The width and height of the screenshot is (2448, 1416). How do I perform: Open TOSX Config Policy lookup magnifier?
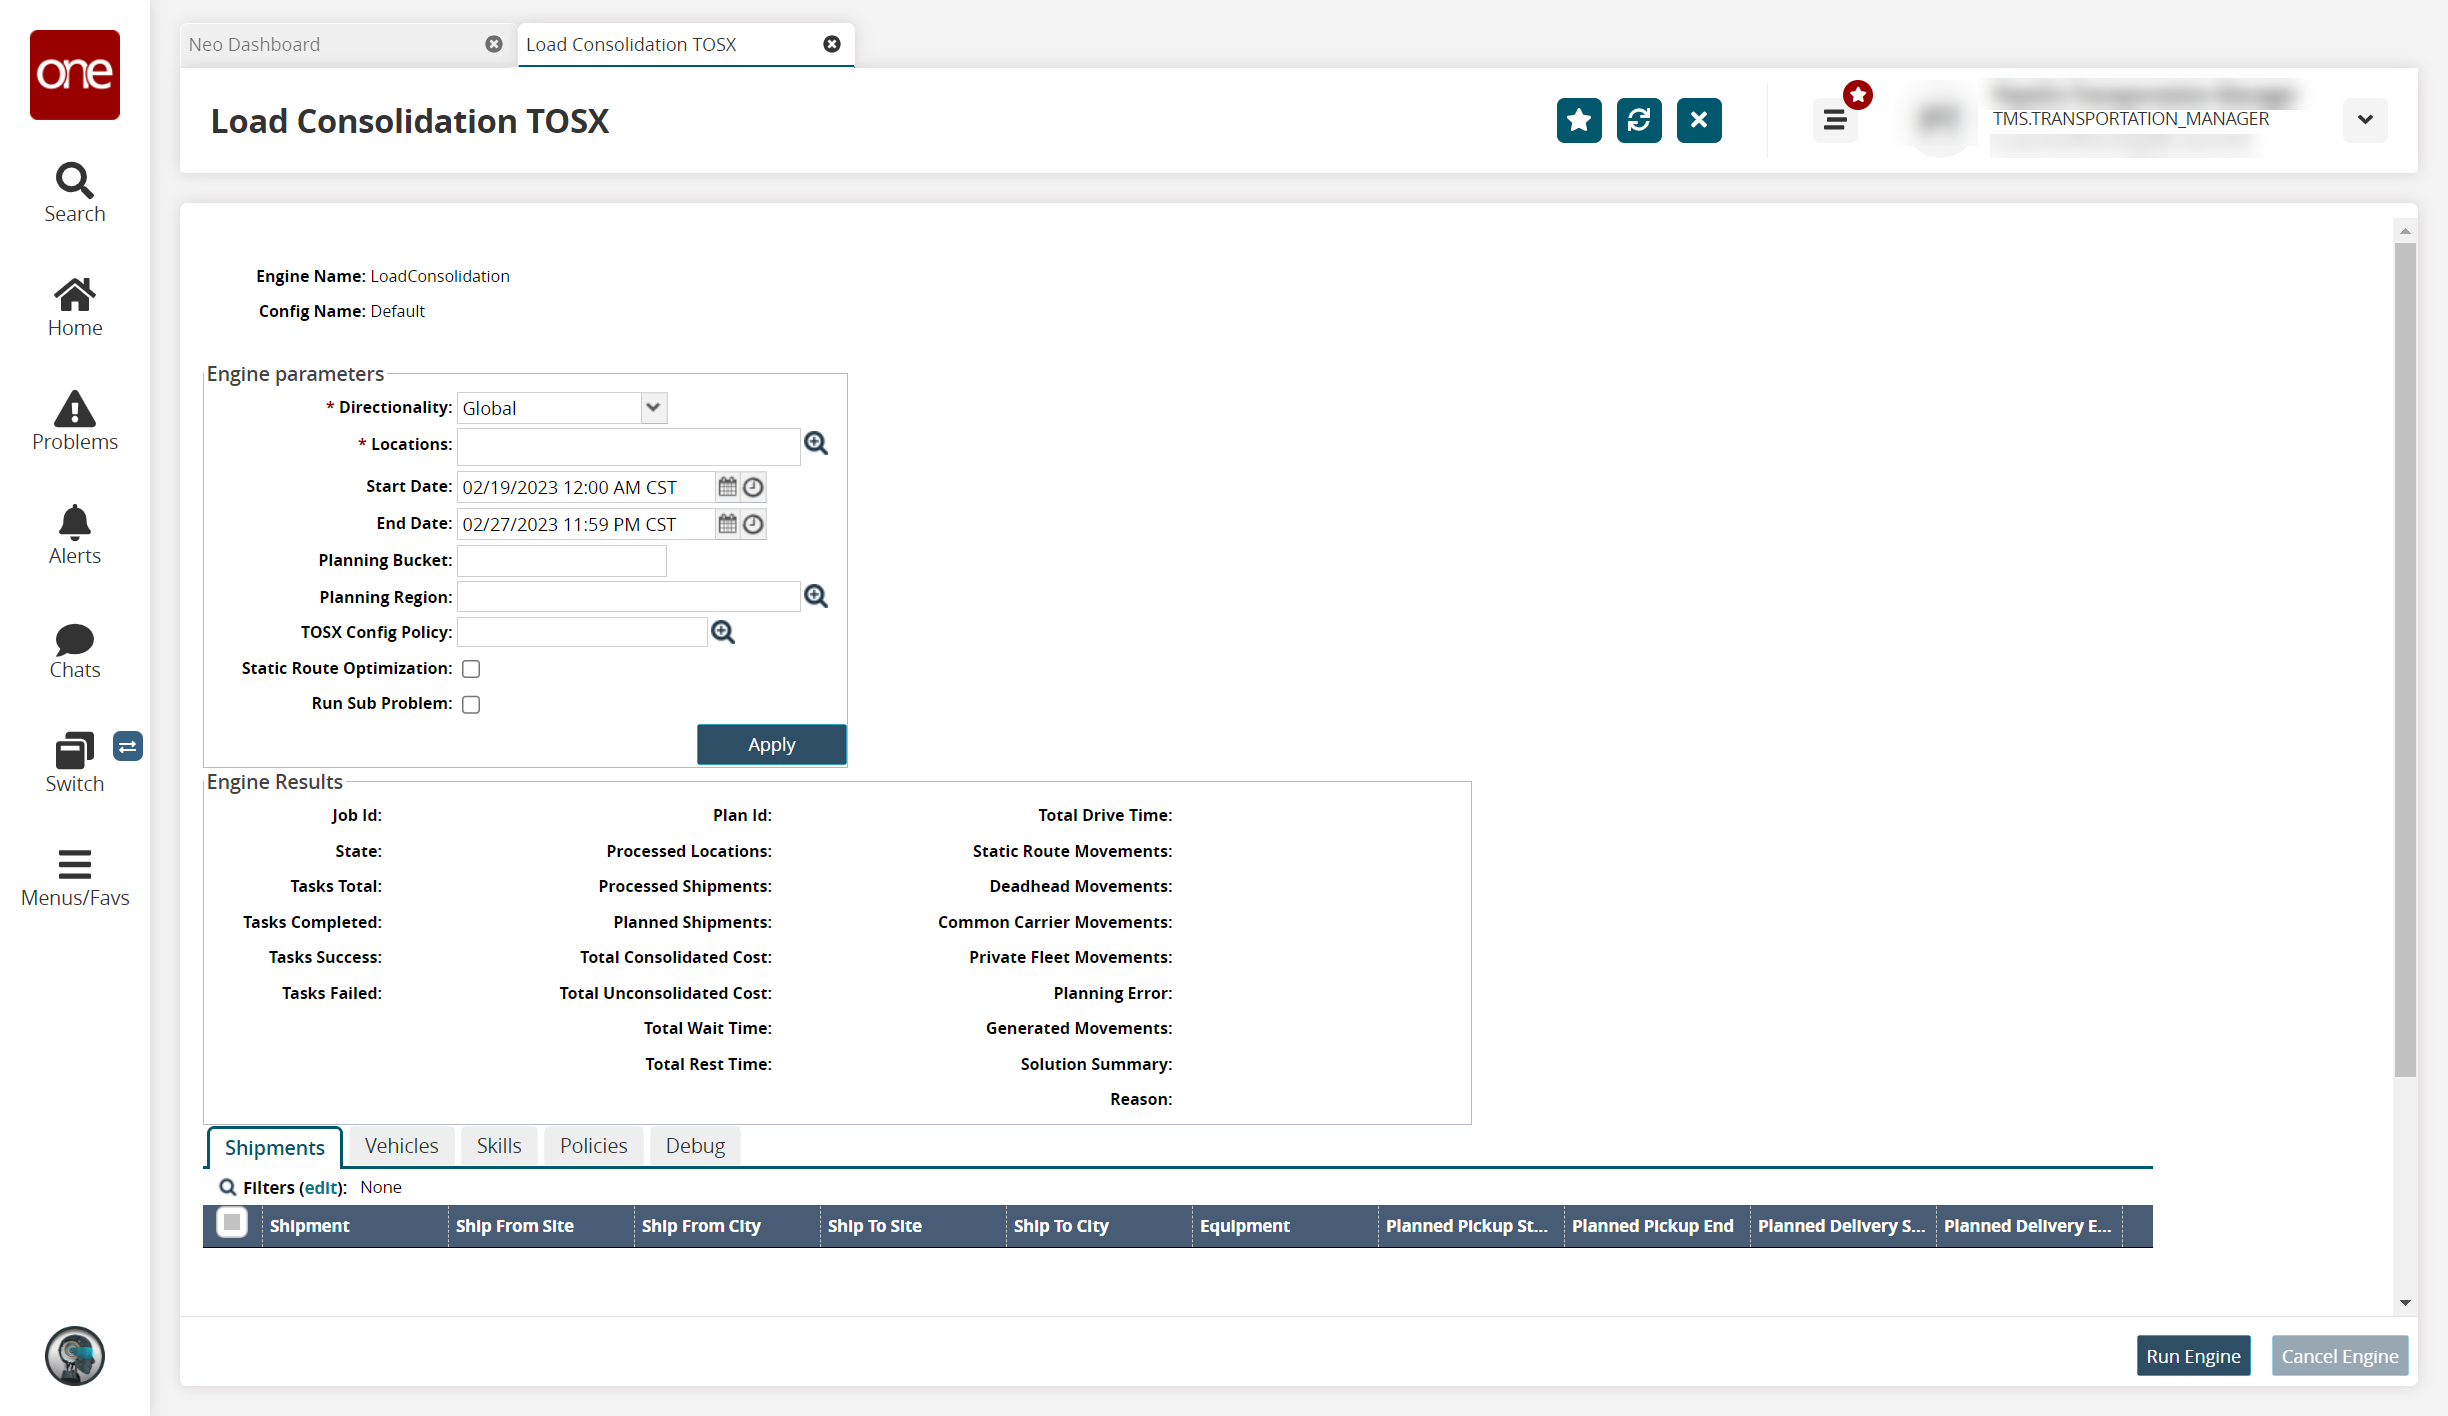[723, 632]
